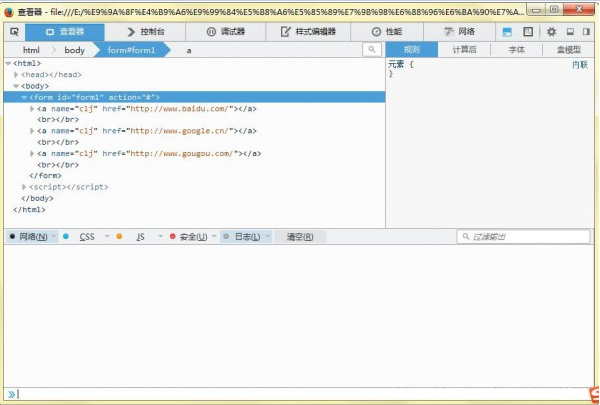Select the body breadcrumb

click(75, 49)
